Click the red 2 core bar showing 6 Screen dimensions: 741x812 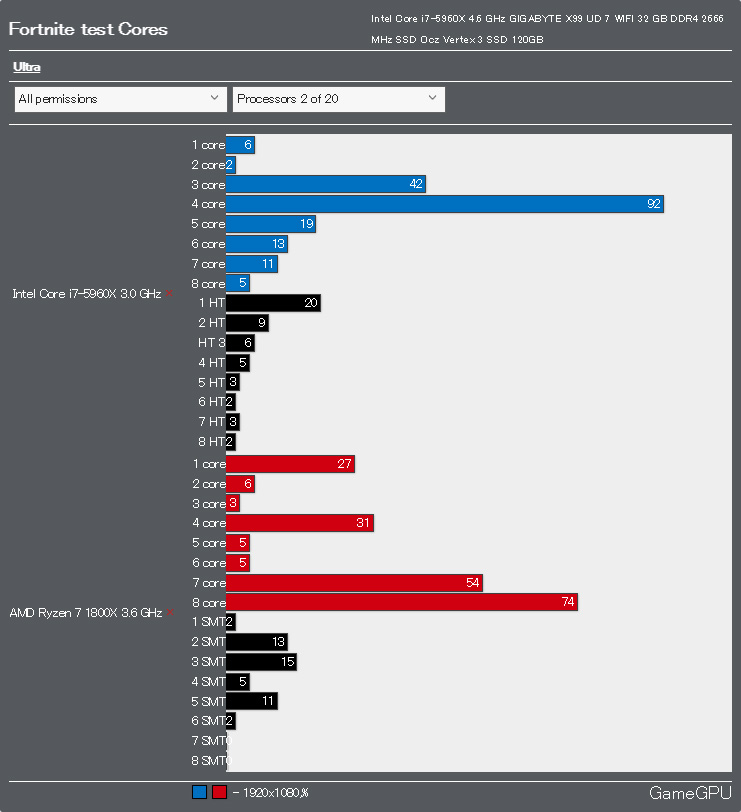click(x=240, y=484)
